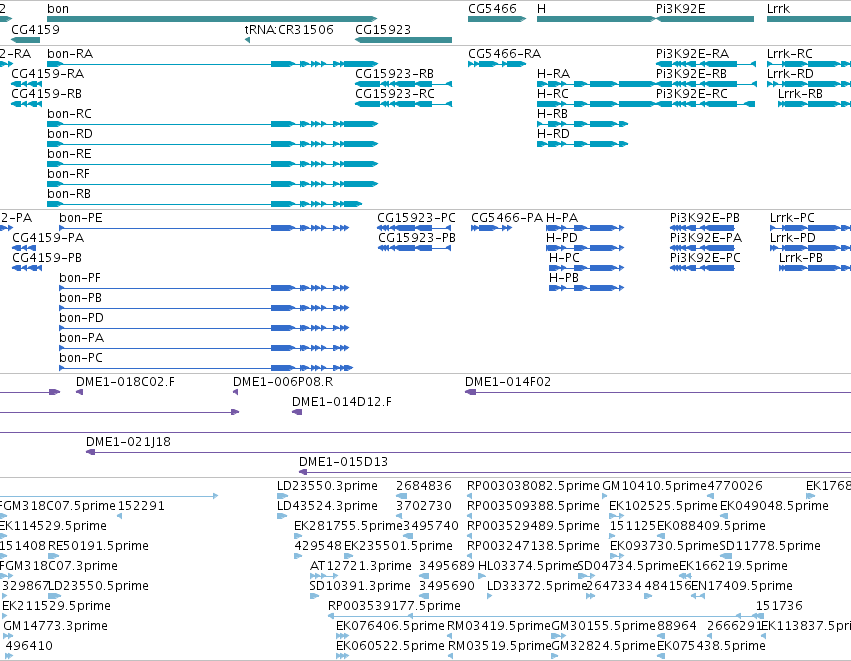Viewport: 851px width, 661px height.
Task: Click the EK076406.5prime EST label
Action: click(x=391, y=626)
